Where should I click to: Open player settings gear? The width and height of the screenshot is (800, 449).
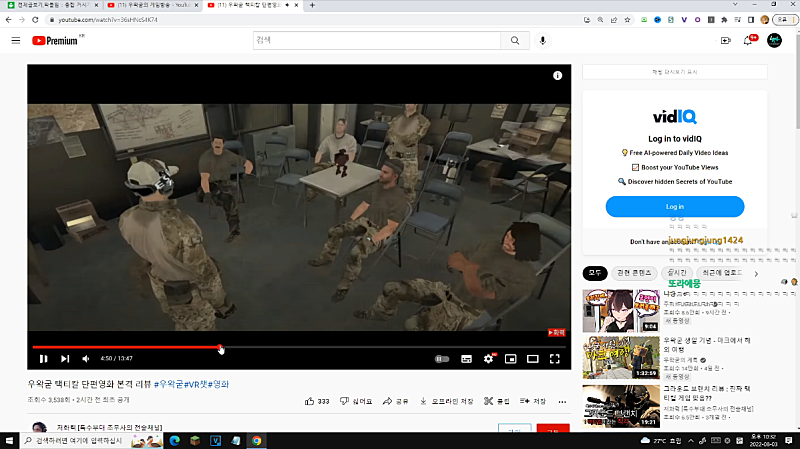488,359
